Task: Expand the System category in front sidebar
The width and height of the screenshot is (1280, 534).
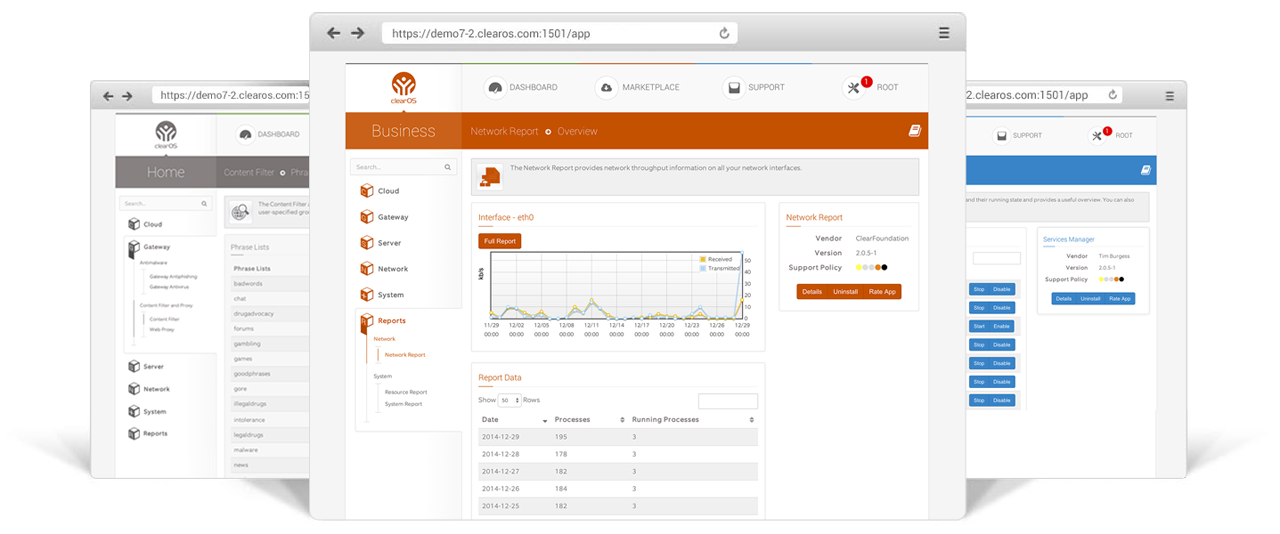Action: (x=382, y=295)
